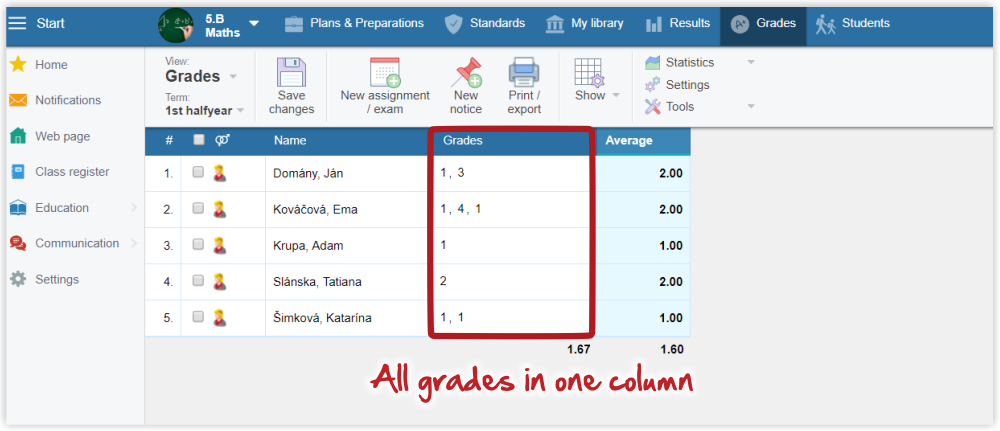Open Plans & Preparations tab
The width and height of the screenshot is (1000, 431).
pos(354,24)
